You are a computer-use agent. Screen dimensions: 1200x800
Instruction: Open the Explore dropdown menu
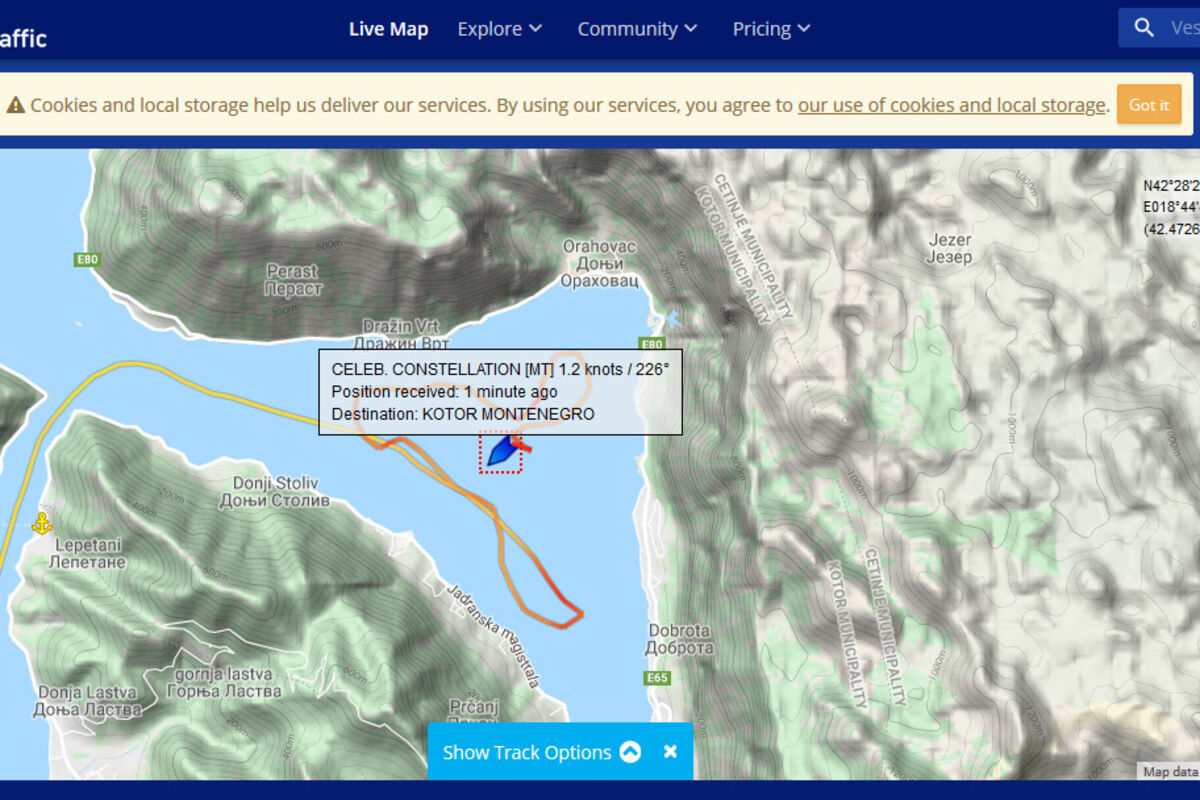499,29
